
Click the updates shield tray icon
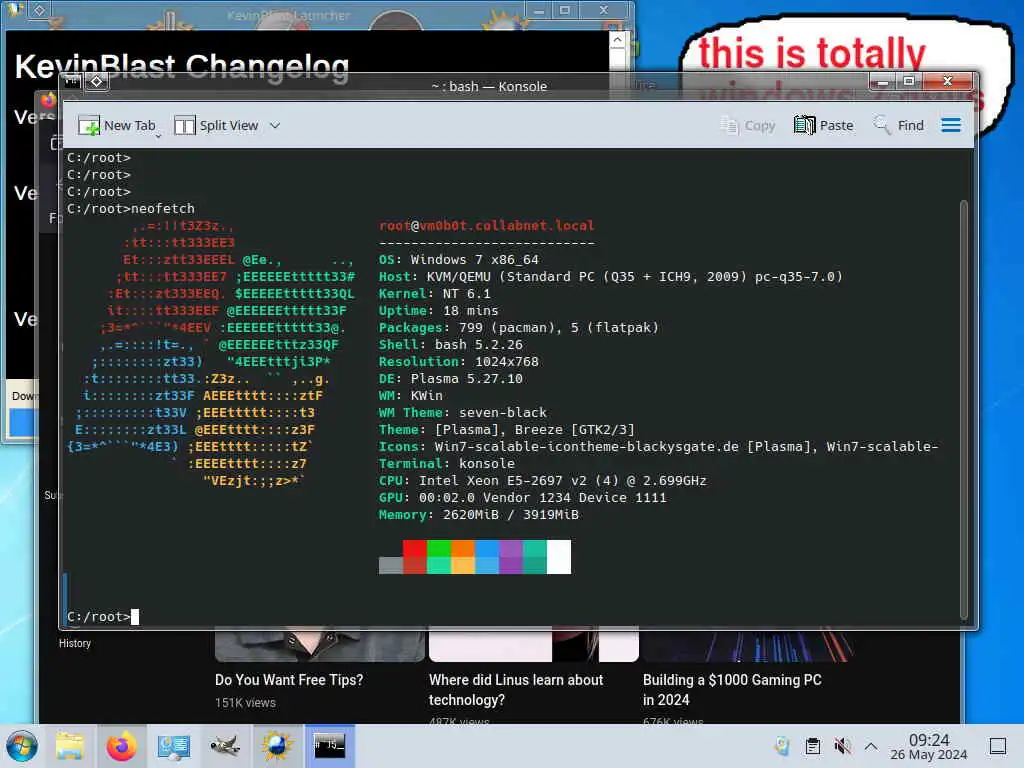(x=782, y=746)
